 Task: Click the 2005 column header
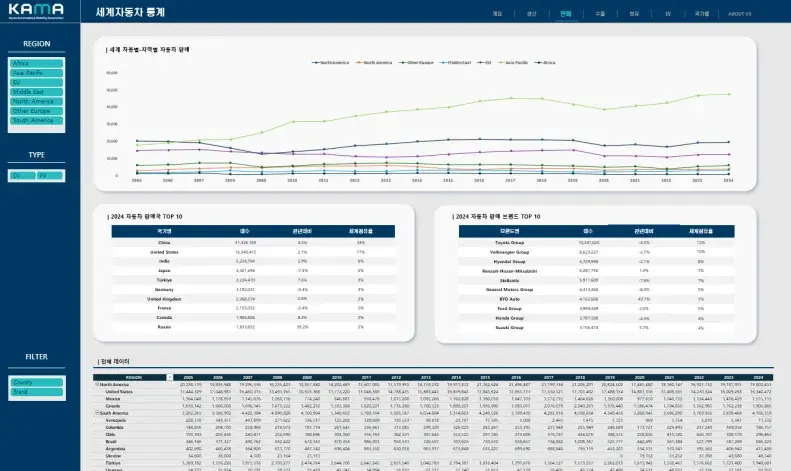coord(188,377)
